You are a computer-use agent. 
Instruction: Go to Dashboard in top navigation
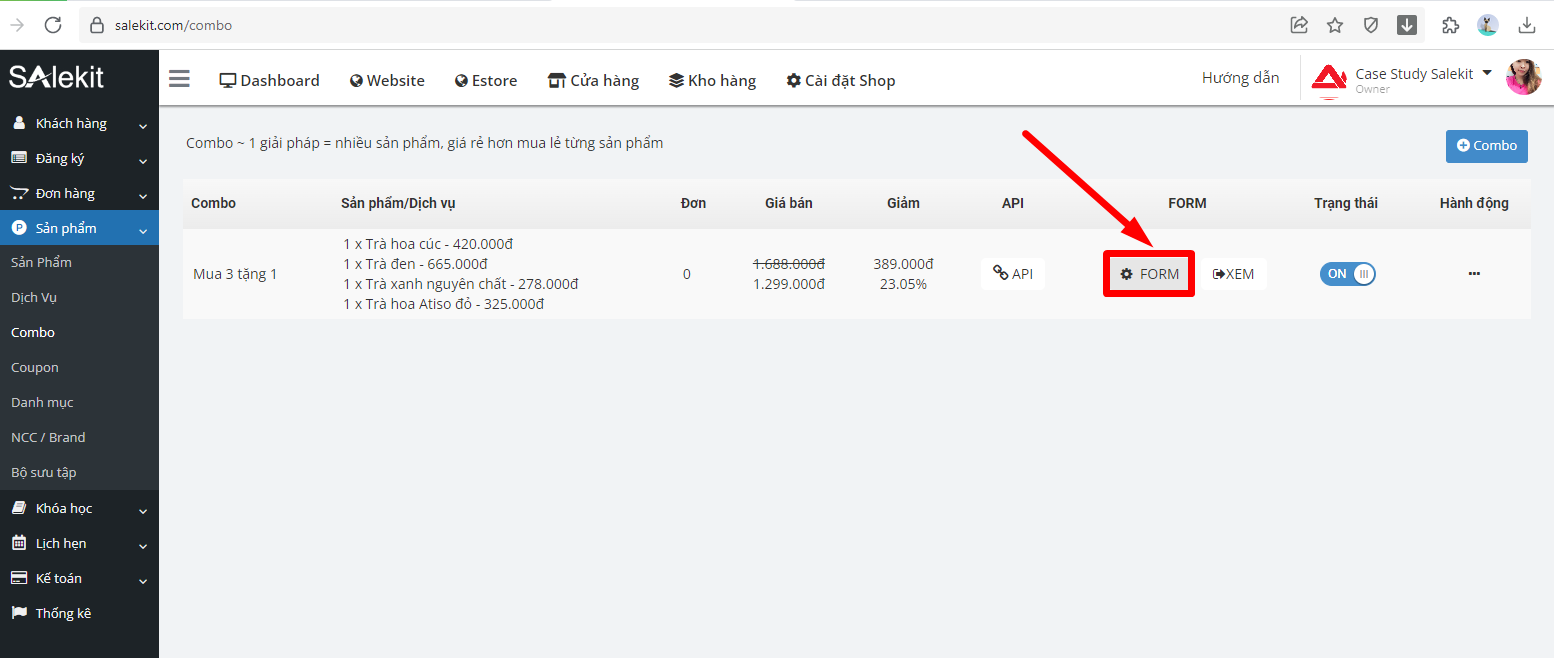[x=270, y=80]
